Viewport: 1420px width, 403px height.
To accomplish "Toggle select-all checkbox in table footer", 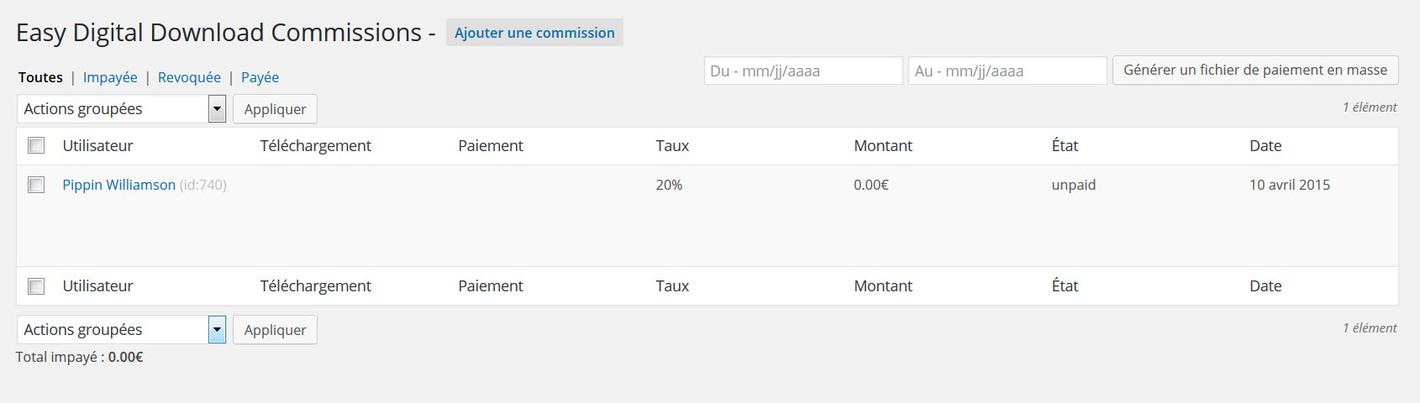I will coord(36,286).
